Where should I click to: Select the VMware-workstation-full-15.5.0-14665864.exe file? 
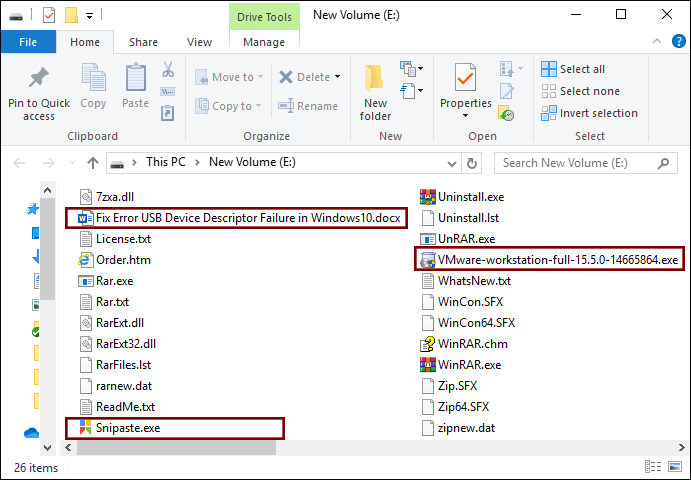click(549, 260)
